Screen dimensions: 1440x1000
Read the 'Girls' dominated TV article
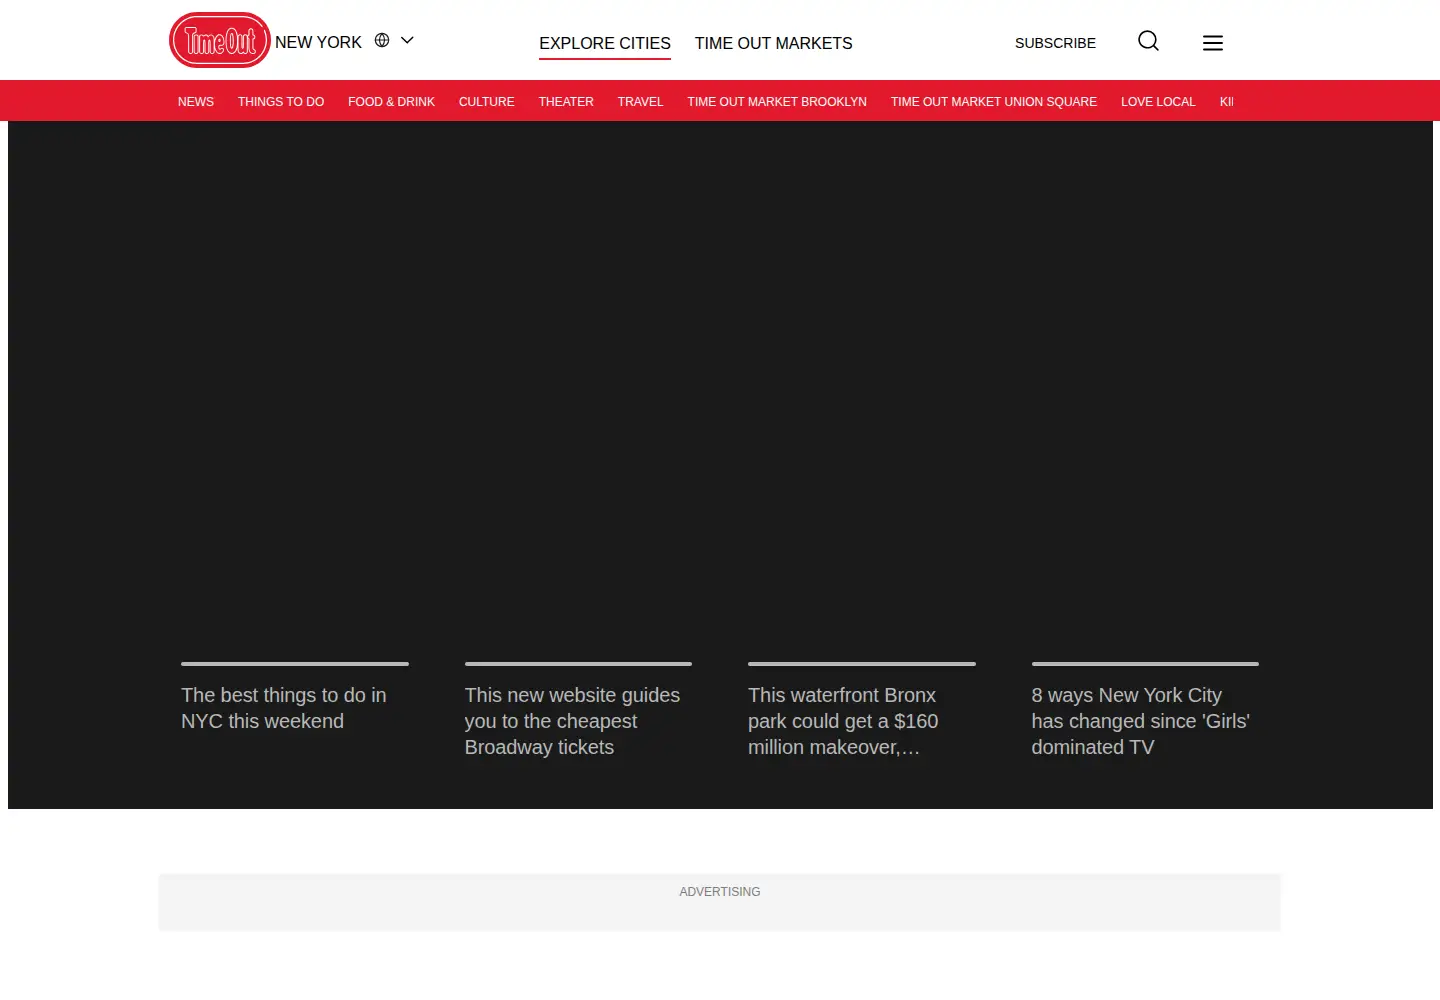(1141, 721)
